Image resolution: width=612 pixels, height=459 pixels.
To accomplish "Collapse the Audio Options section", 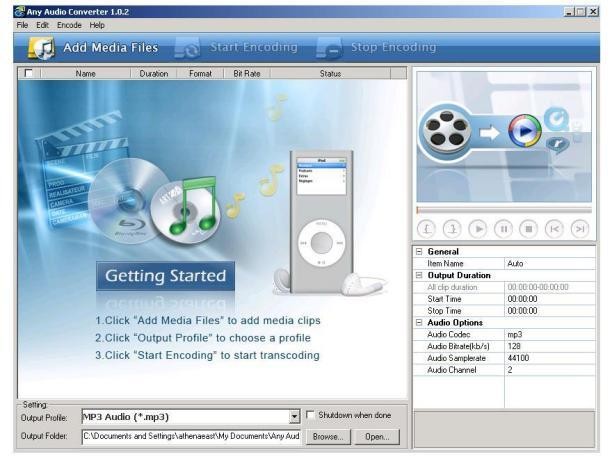I will (419, 322).
